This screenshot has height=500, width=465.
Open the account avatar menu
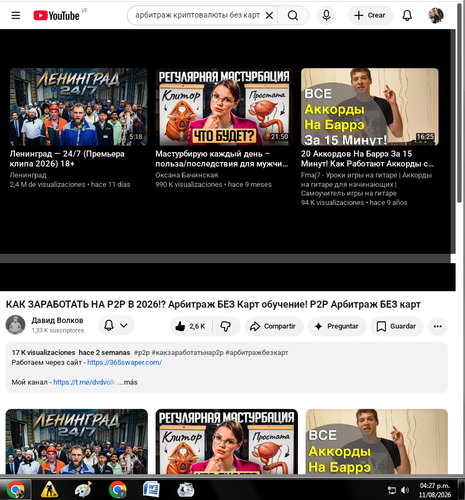pos(436,15)
